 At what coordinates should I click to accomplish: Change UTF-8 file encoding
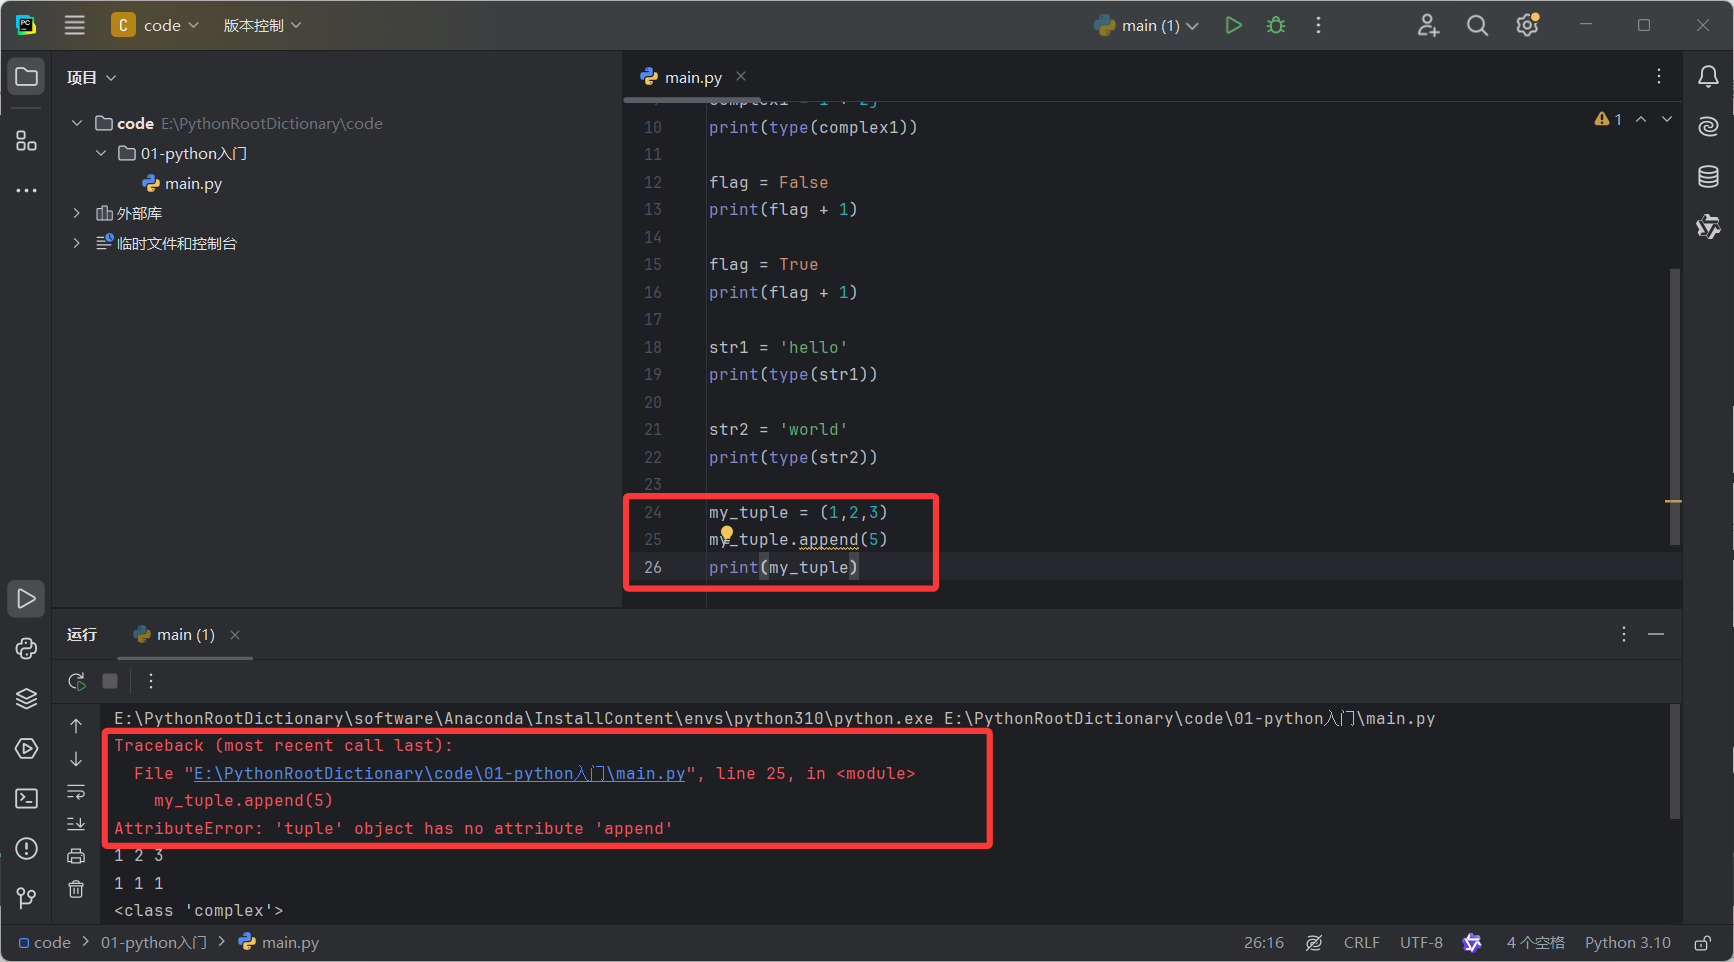[x=1421, y=943]
